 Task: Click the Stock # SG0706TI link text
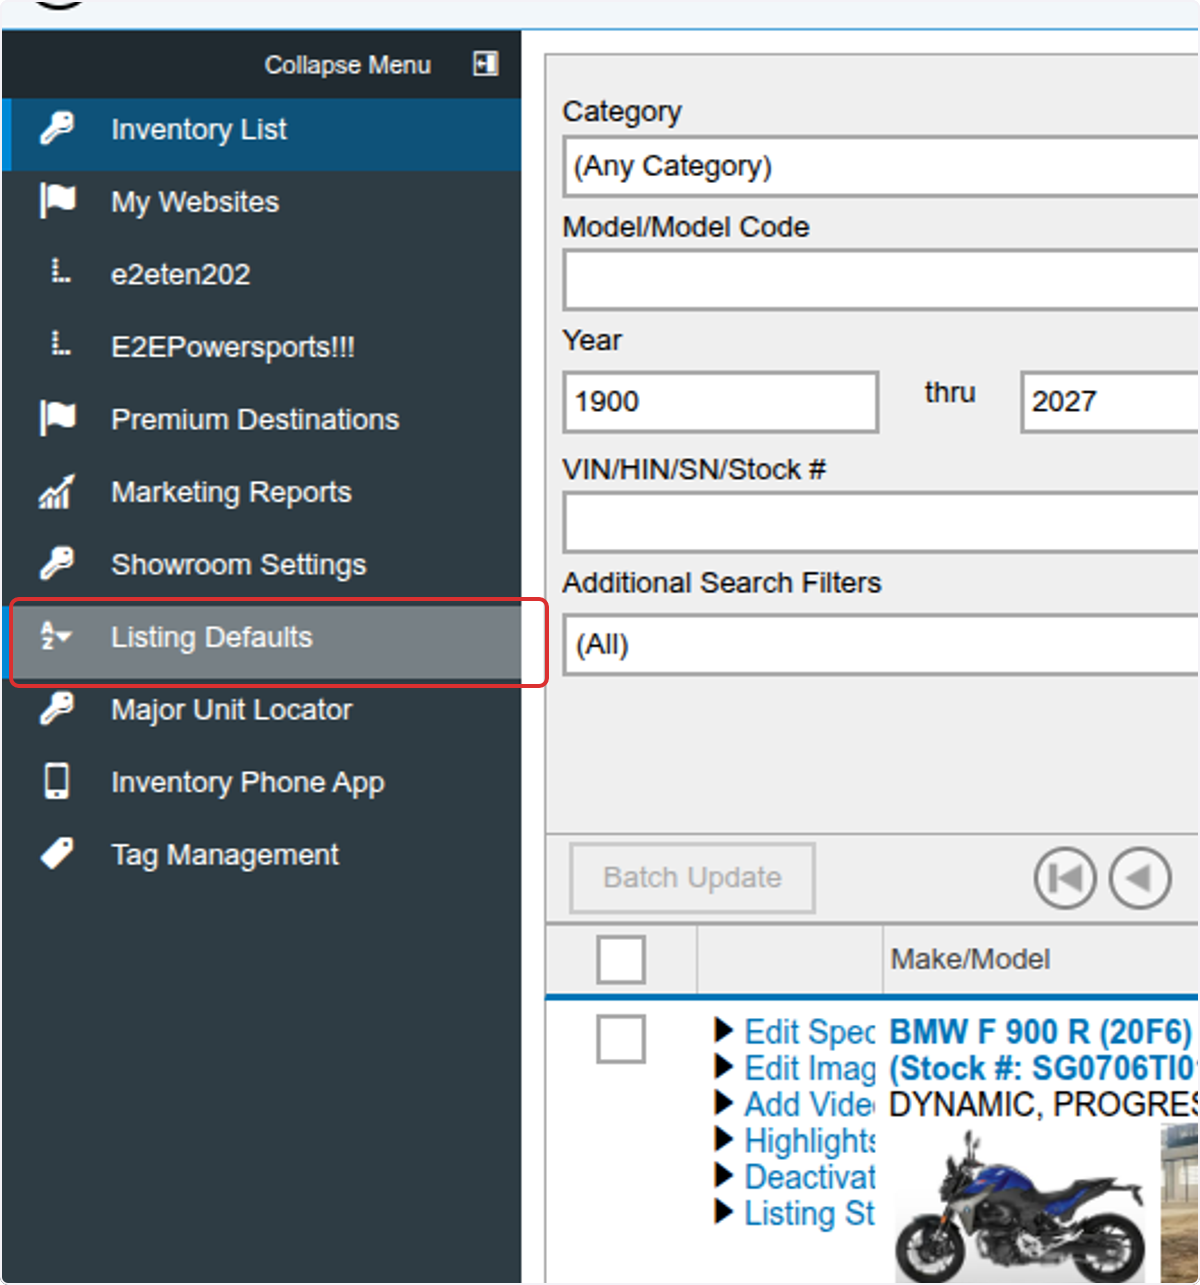(1043, 1068)
